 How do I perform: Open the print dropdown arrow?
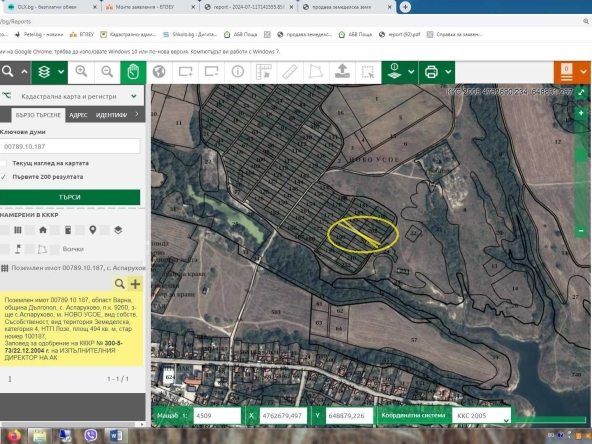(448, 72)
